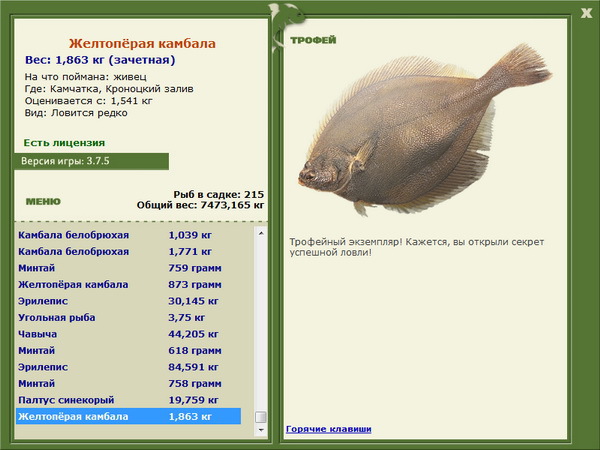Click the Есть лицензия label
This screenshot has height=450, width=600.
[64, 143]
